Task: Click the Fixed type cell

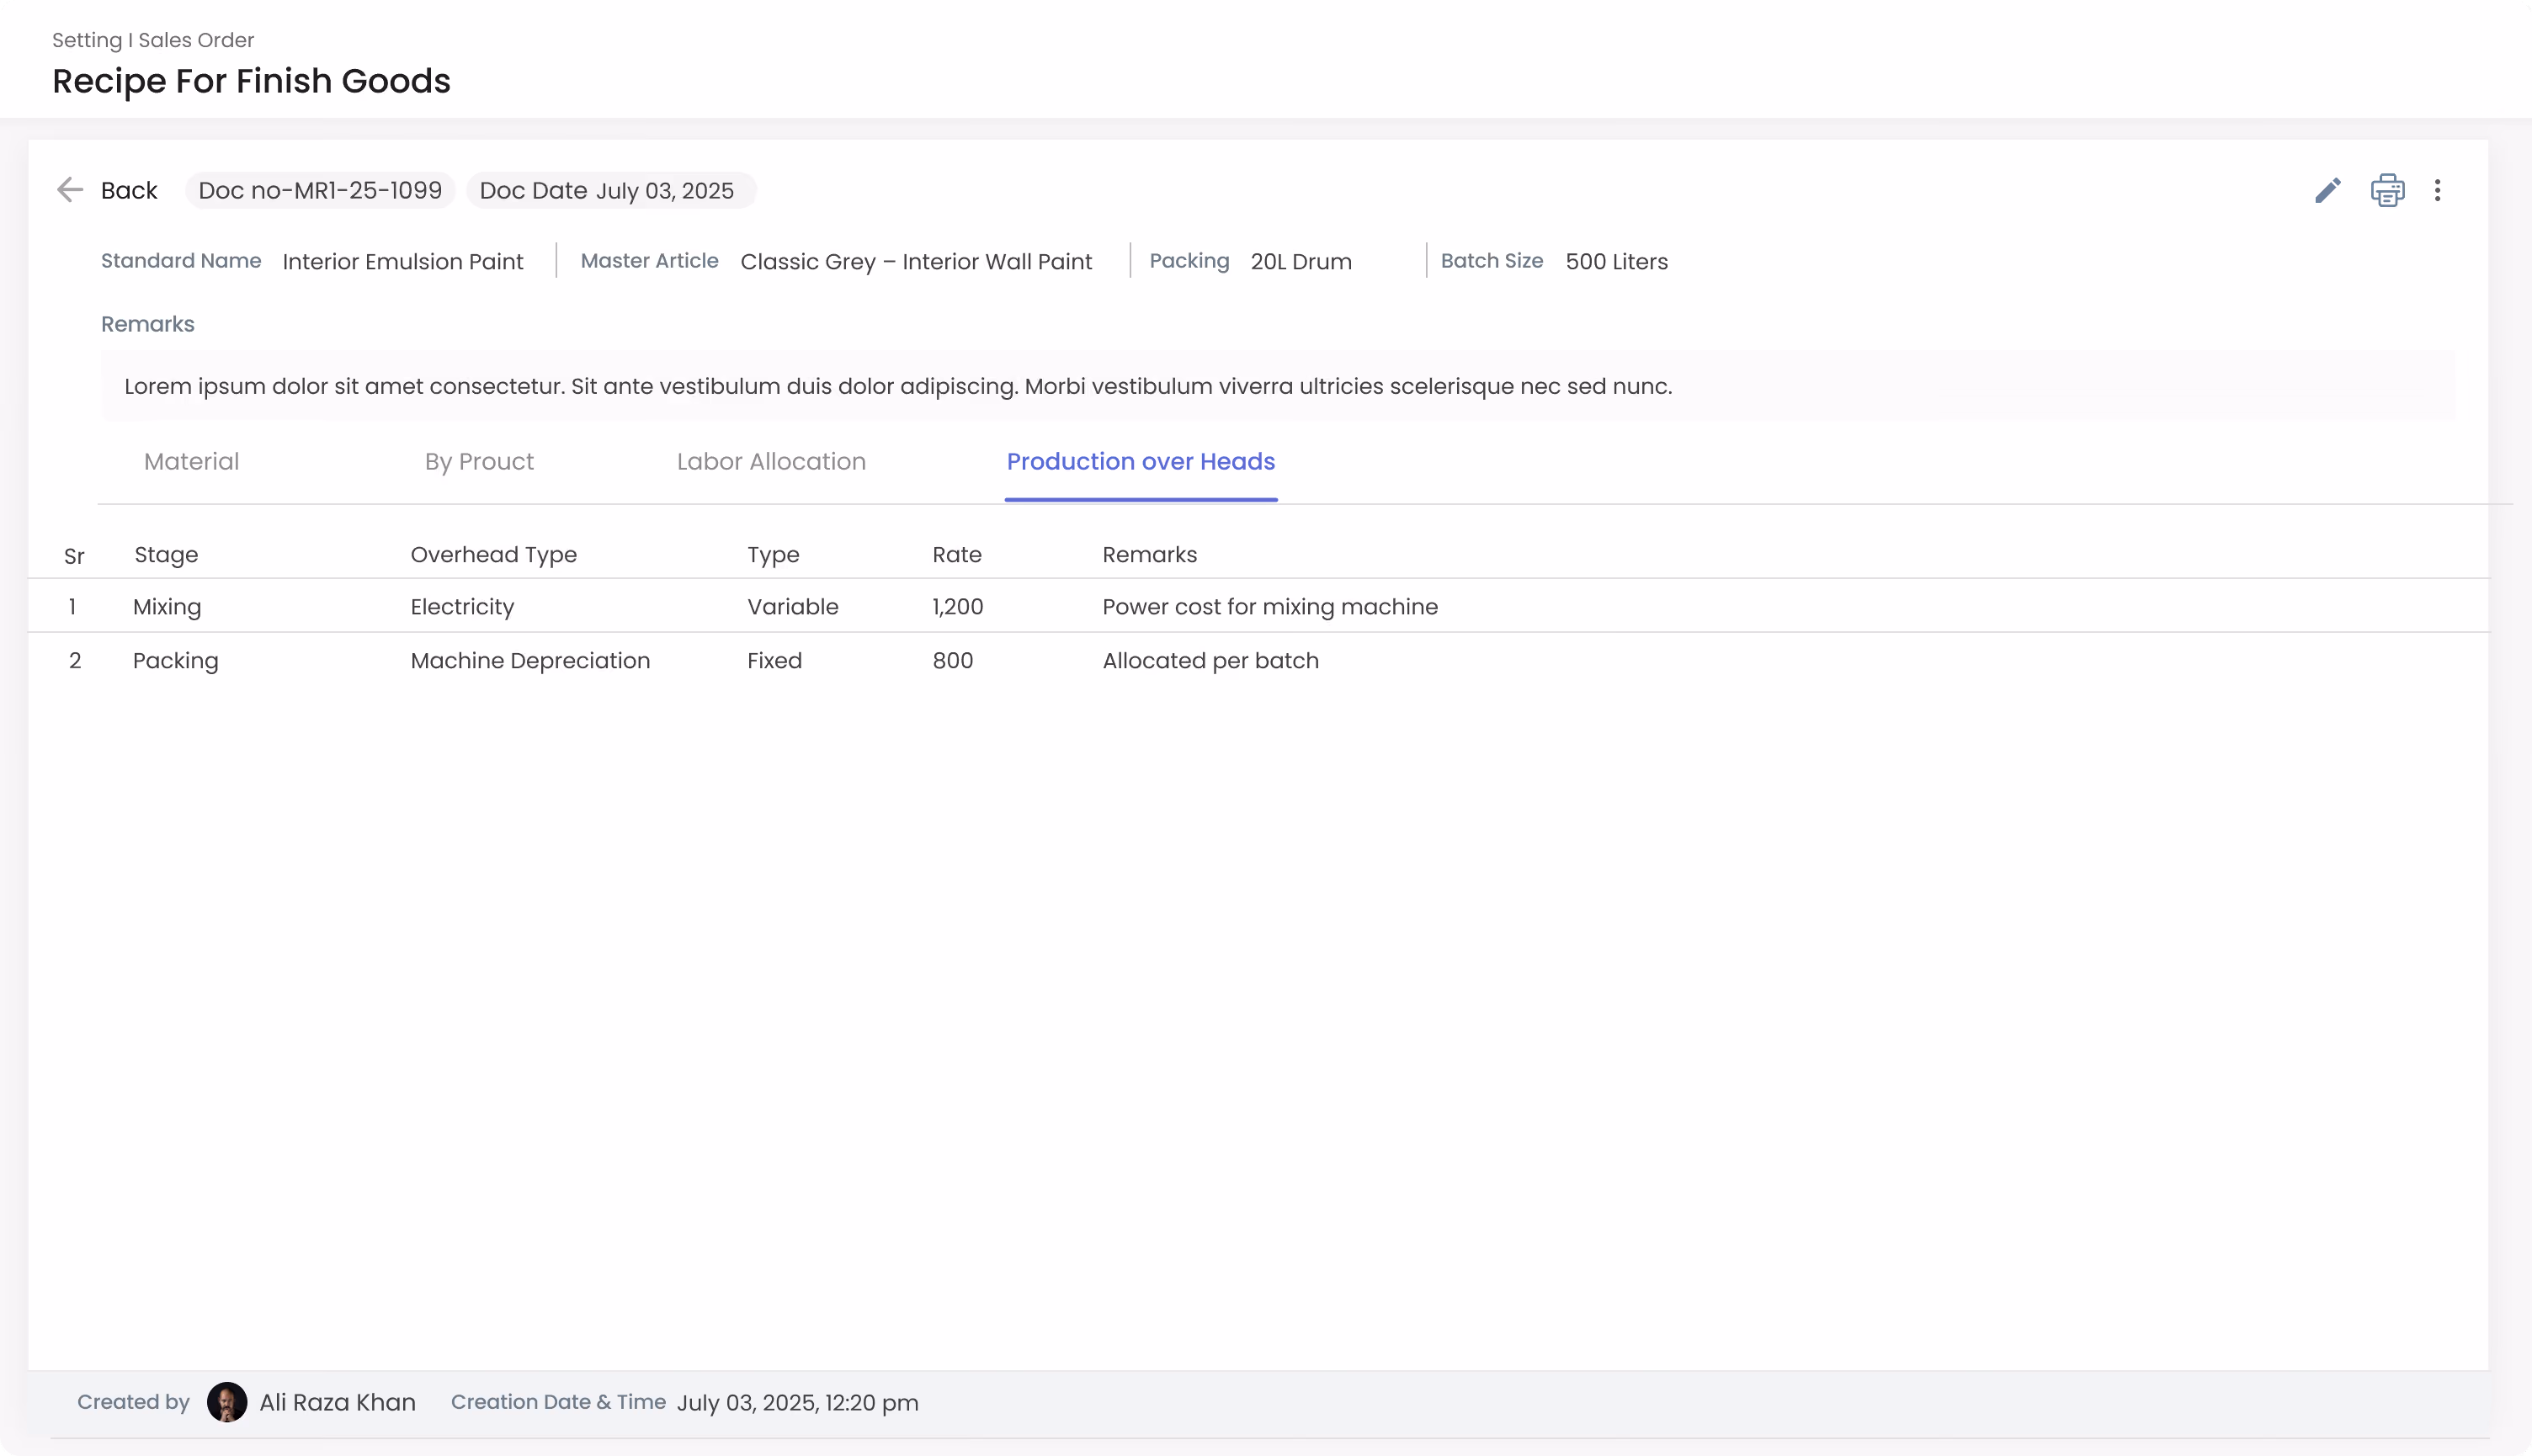Action: click(774, 660)
